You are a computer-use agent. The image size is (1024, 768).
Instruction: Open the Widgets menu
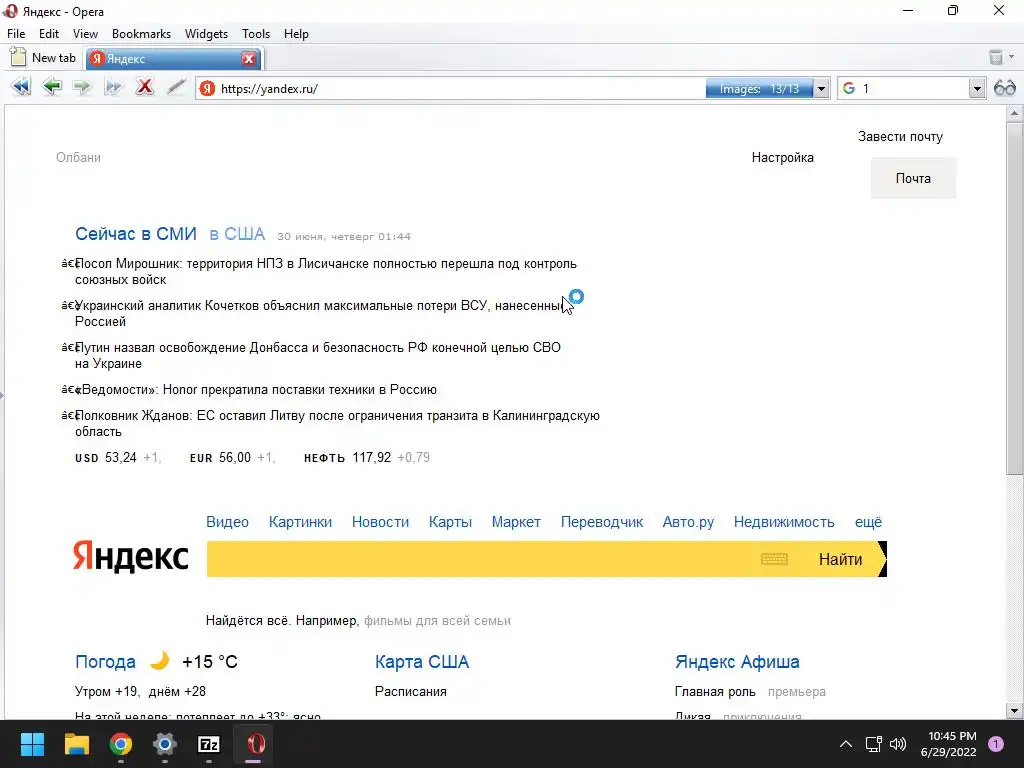[206, 34]
